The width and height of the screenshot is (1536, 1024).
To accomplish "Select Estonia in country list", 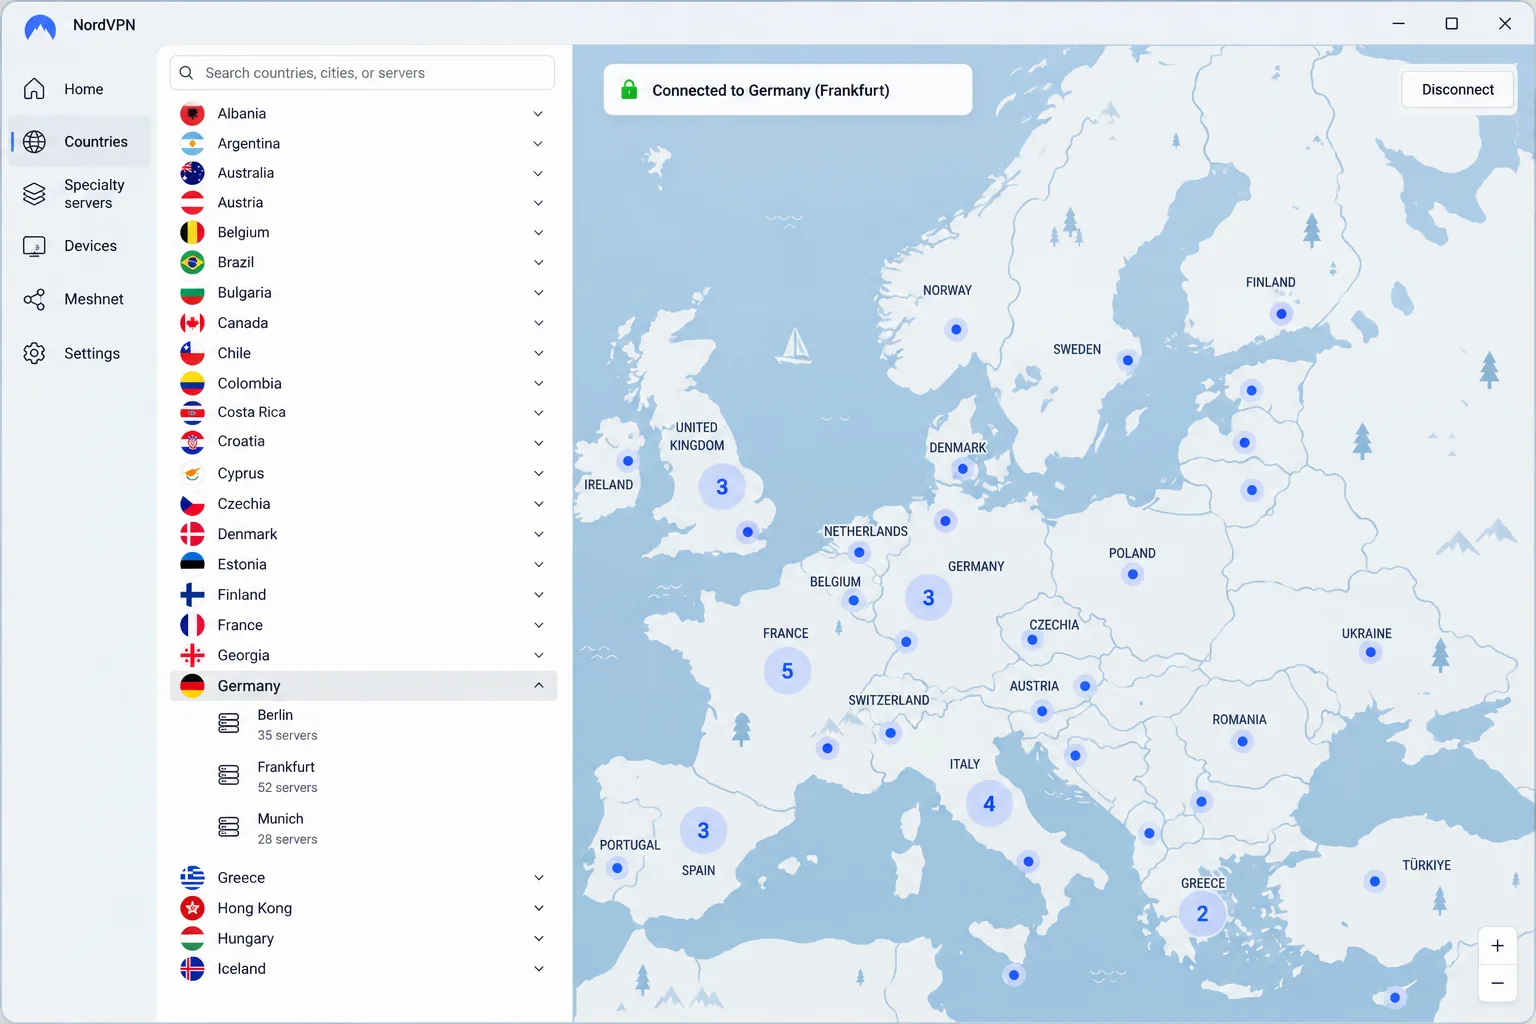I will 363,565.
